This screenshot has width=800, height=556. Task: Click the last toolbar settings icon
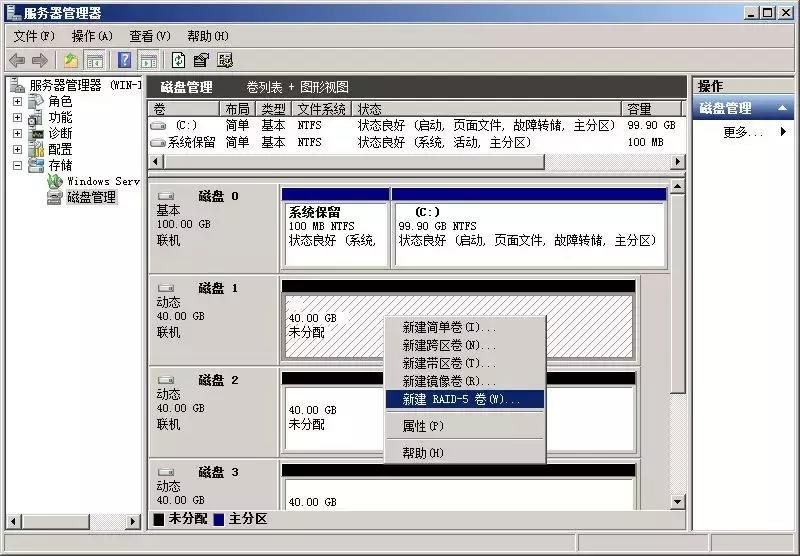[x=225, y=61]
